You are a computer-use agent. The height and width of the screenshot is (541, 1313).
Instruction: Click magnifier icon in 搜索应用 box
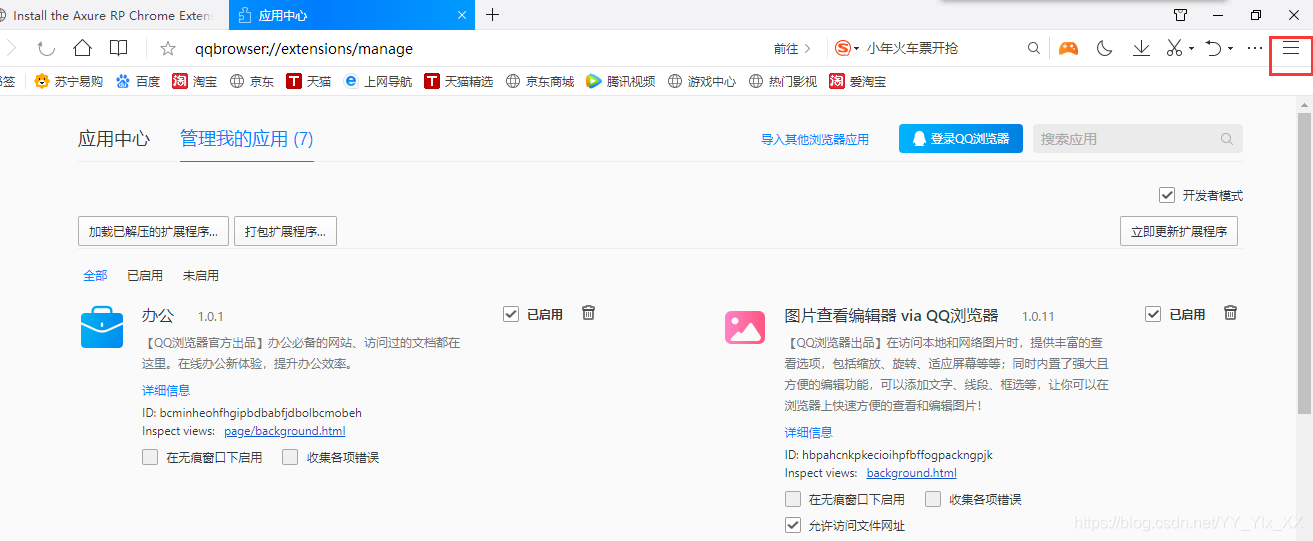coord(1226,139)
